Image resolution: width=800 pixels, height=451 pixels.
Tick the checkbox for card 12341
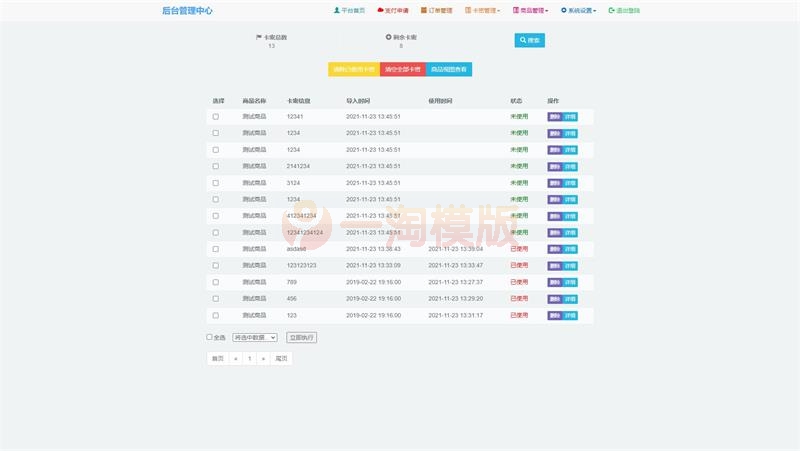[215, 117]
